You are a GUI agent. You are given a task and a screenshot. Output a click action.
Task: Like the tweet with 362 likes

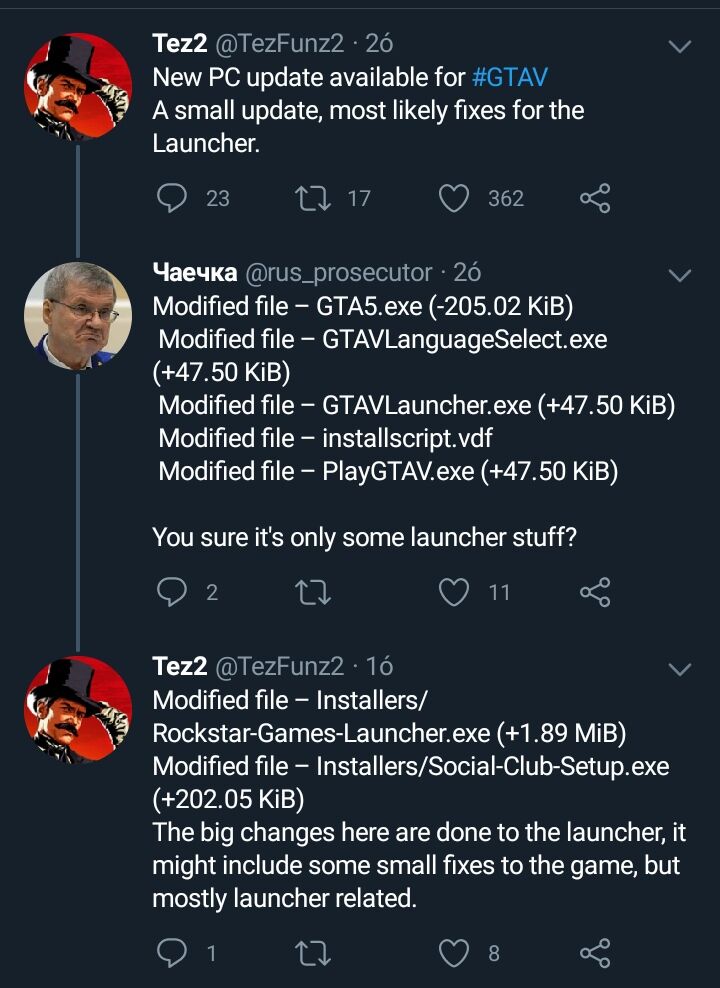point(455,198)
